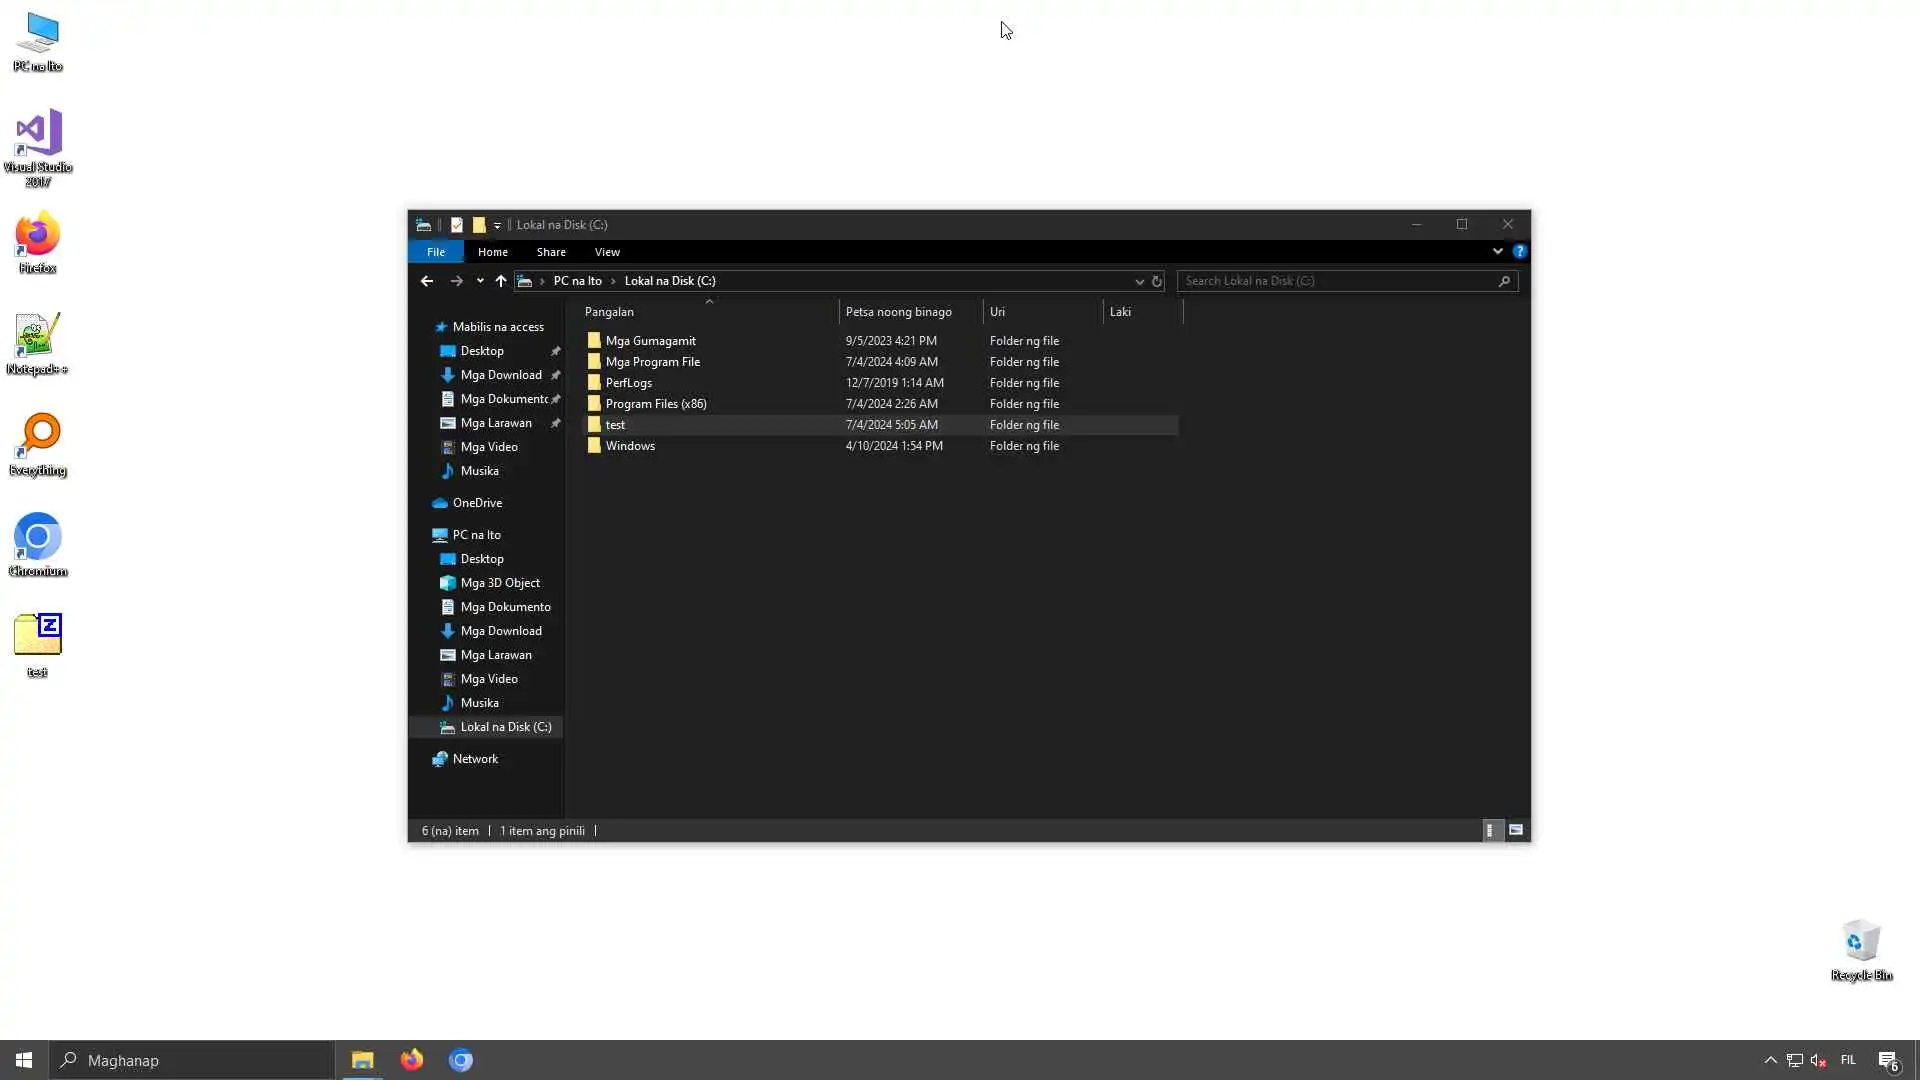Click PC na Ito breadcrumb in address bar

pos(577,281)
